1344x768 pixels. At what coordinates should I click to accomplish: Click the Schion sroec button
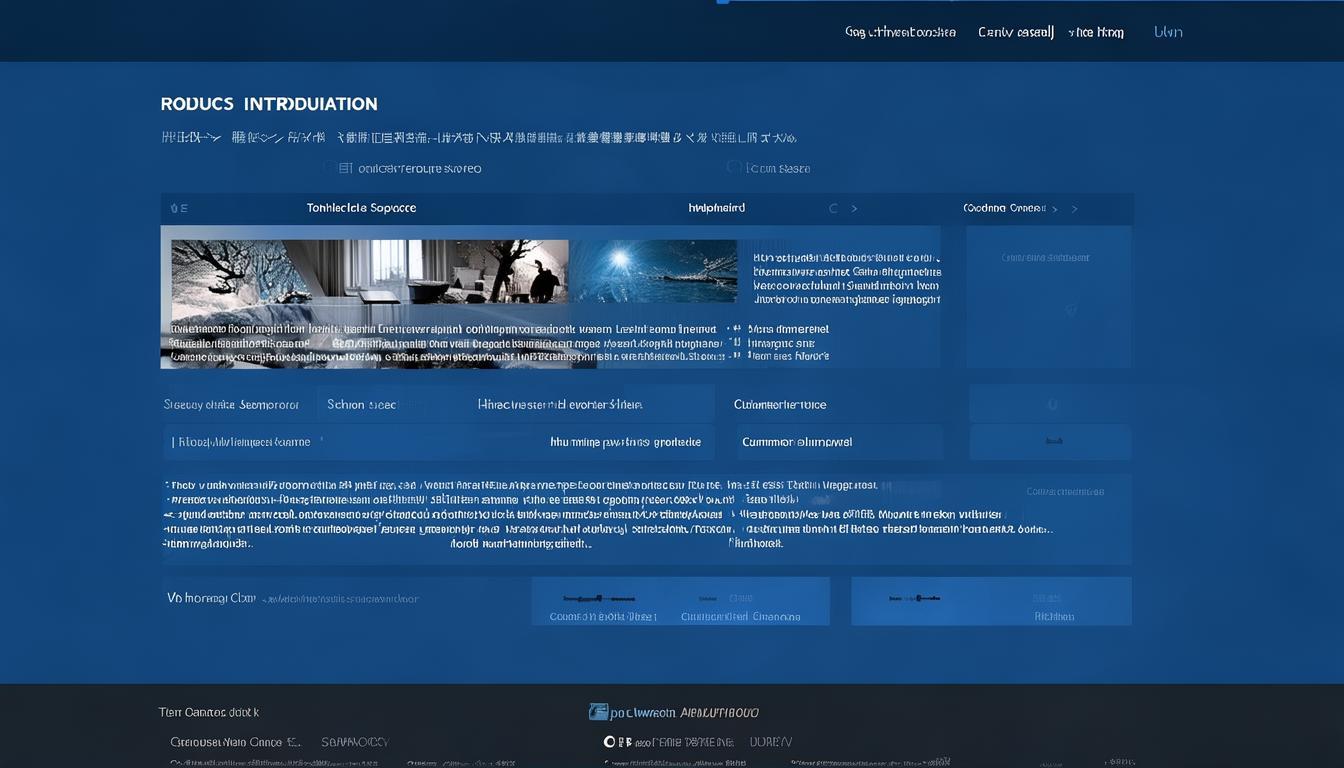coord(361,405)
